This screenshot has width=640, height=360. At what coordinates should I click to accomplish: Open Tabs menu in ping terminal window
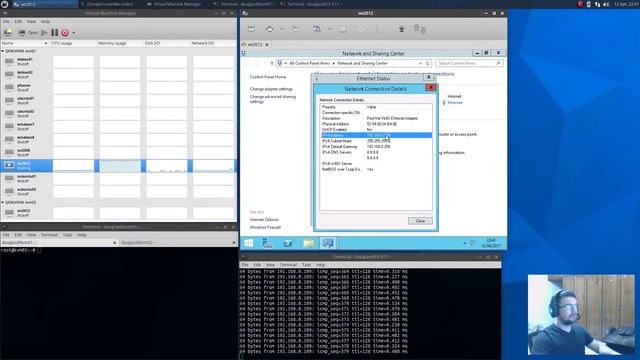tap(307, 265)
